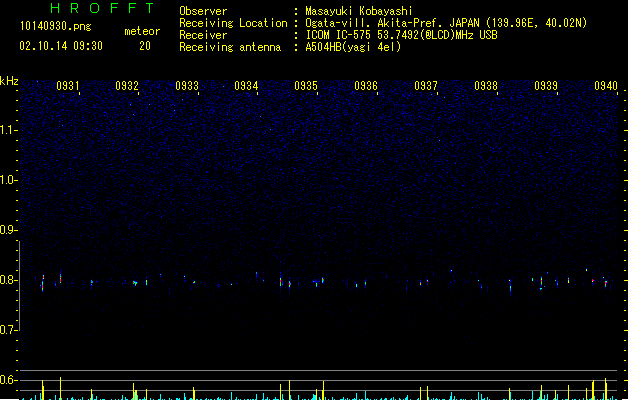This screenshot has width=629, height=400.
Task: Click the Receiver label
Action: point(203,35)
